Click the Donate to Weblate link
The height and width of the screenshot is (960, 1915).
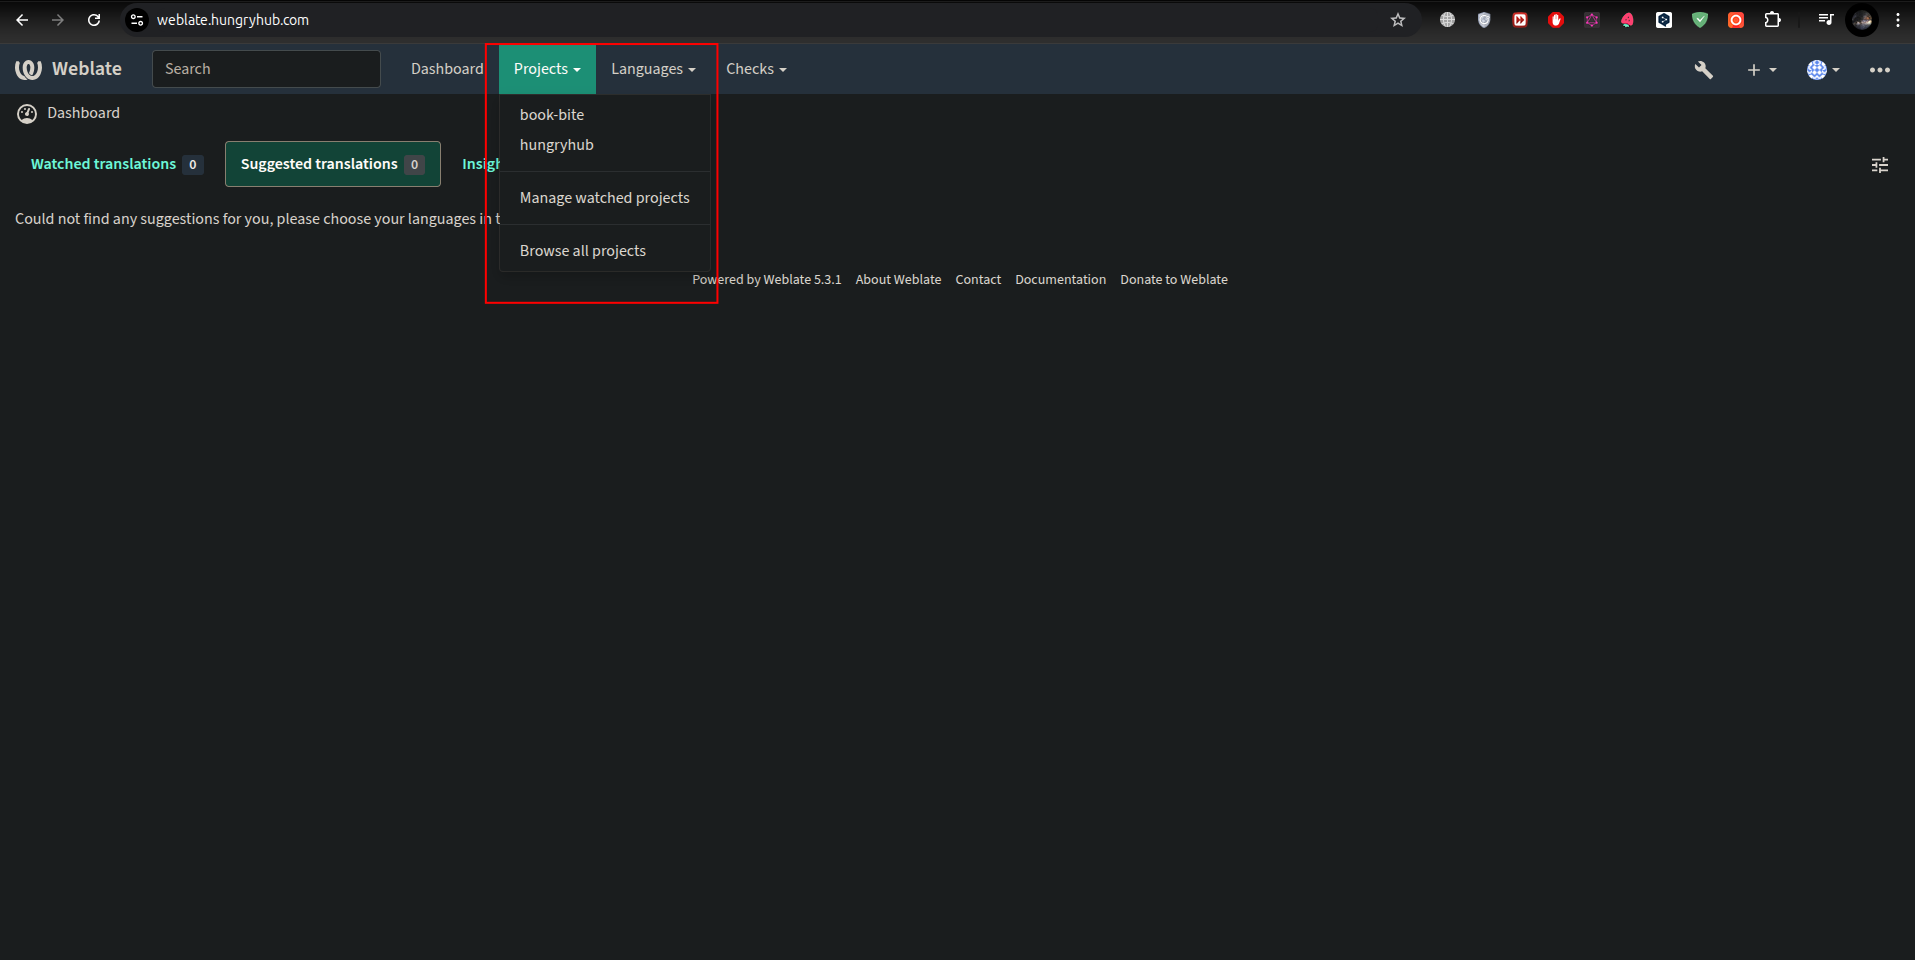1173,280
